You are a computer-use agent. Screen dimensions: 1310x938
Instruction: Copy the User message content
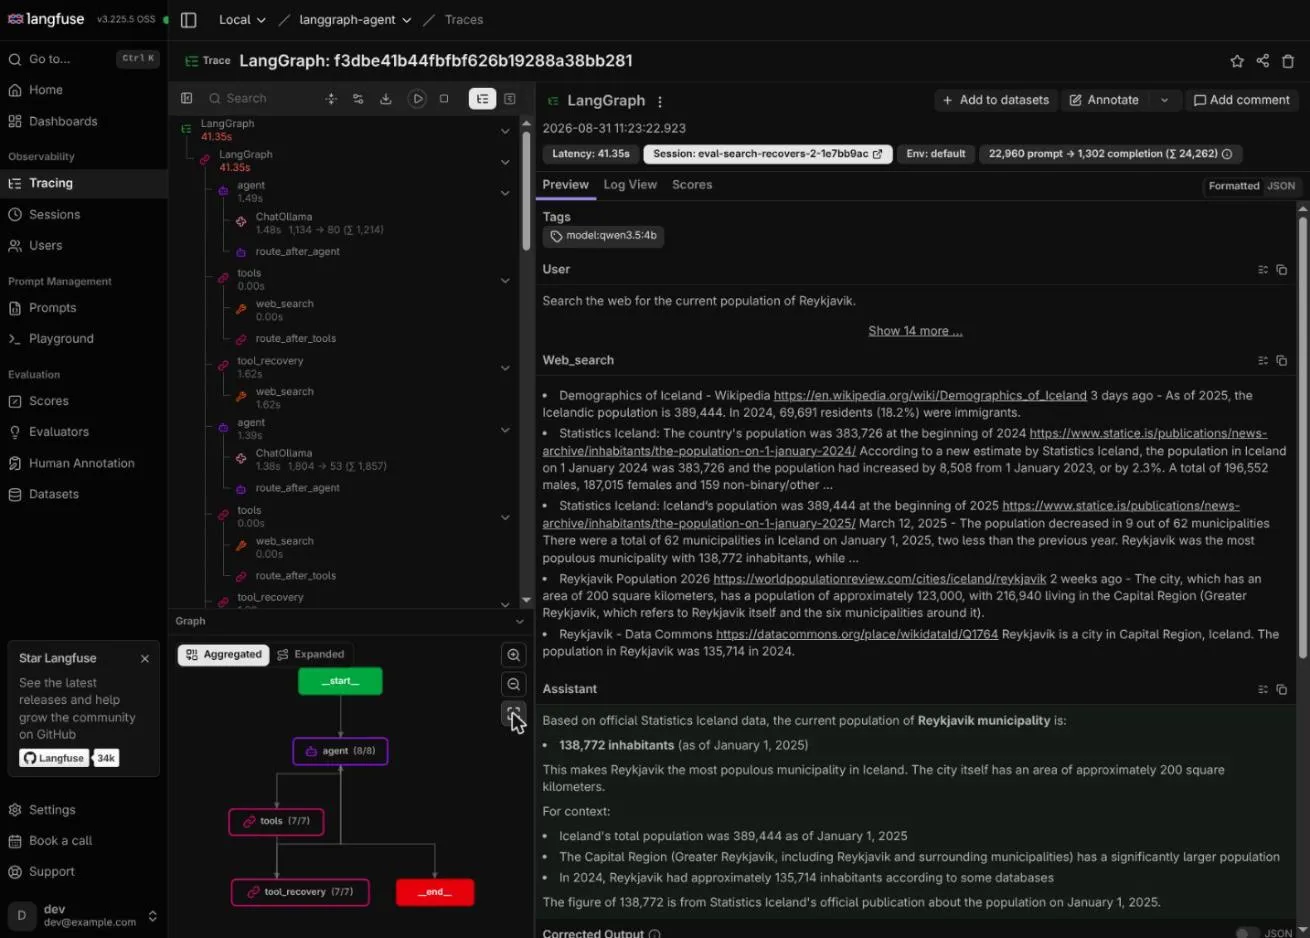click(1282, 270)
